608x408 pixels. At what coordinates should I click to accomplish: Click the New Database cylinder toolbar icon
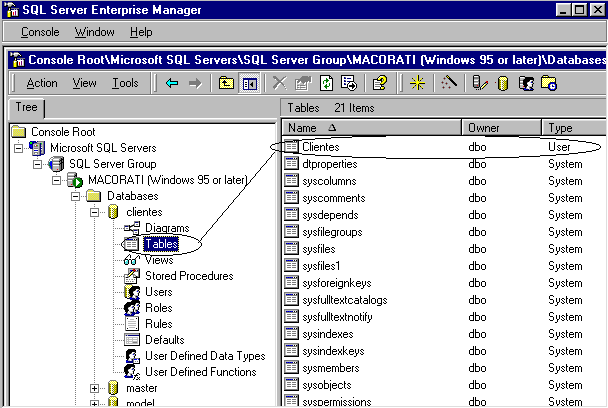(503, 83)
